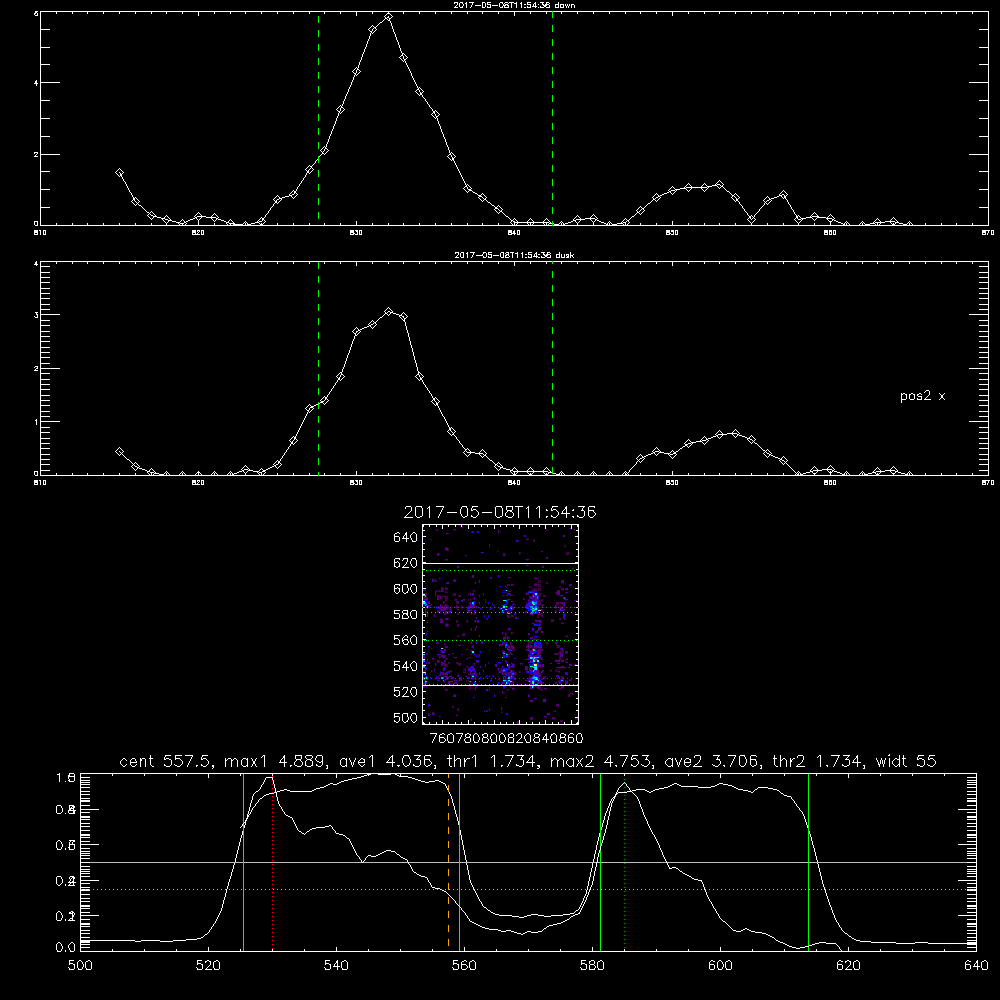Click the profile plot x-axis label 540
Viewport: 1000px width, 1000px height.
(336, 966)
